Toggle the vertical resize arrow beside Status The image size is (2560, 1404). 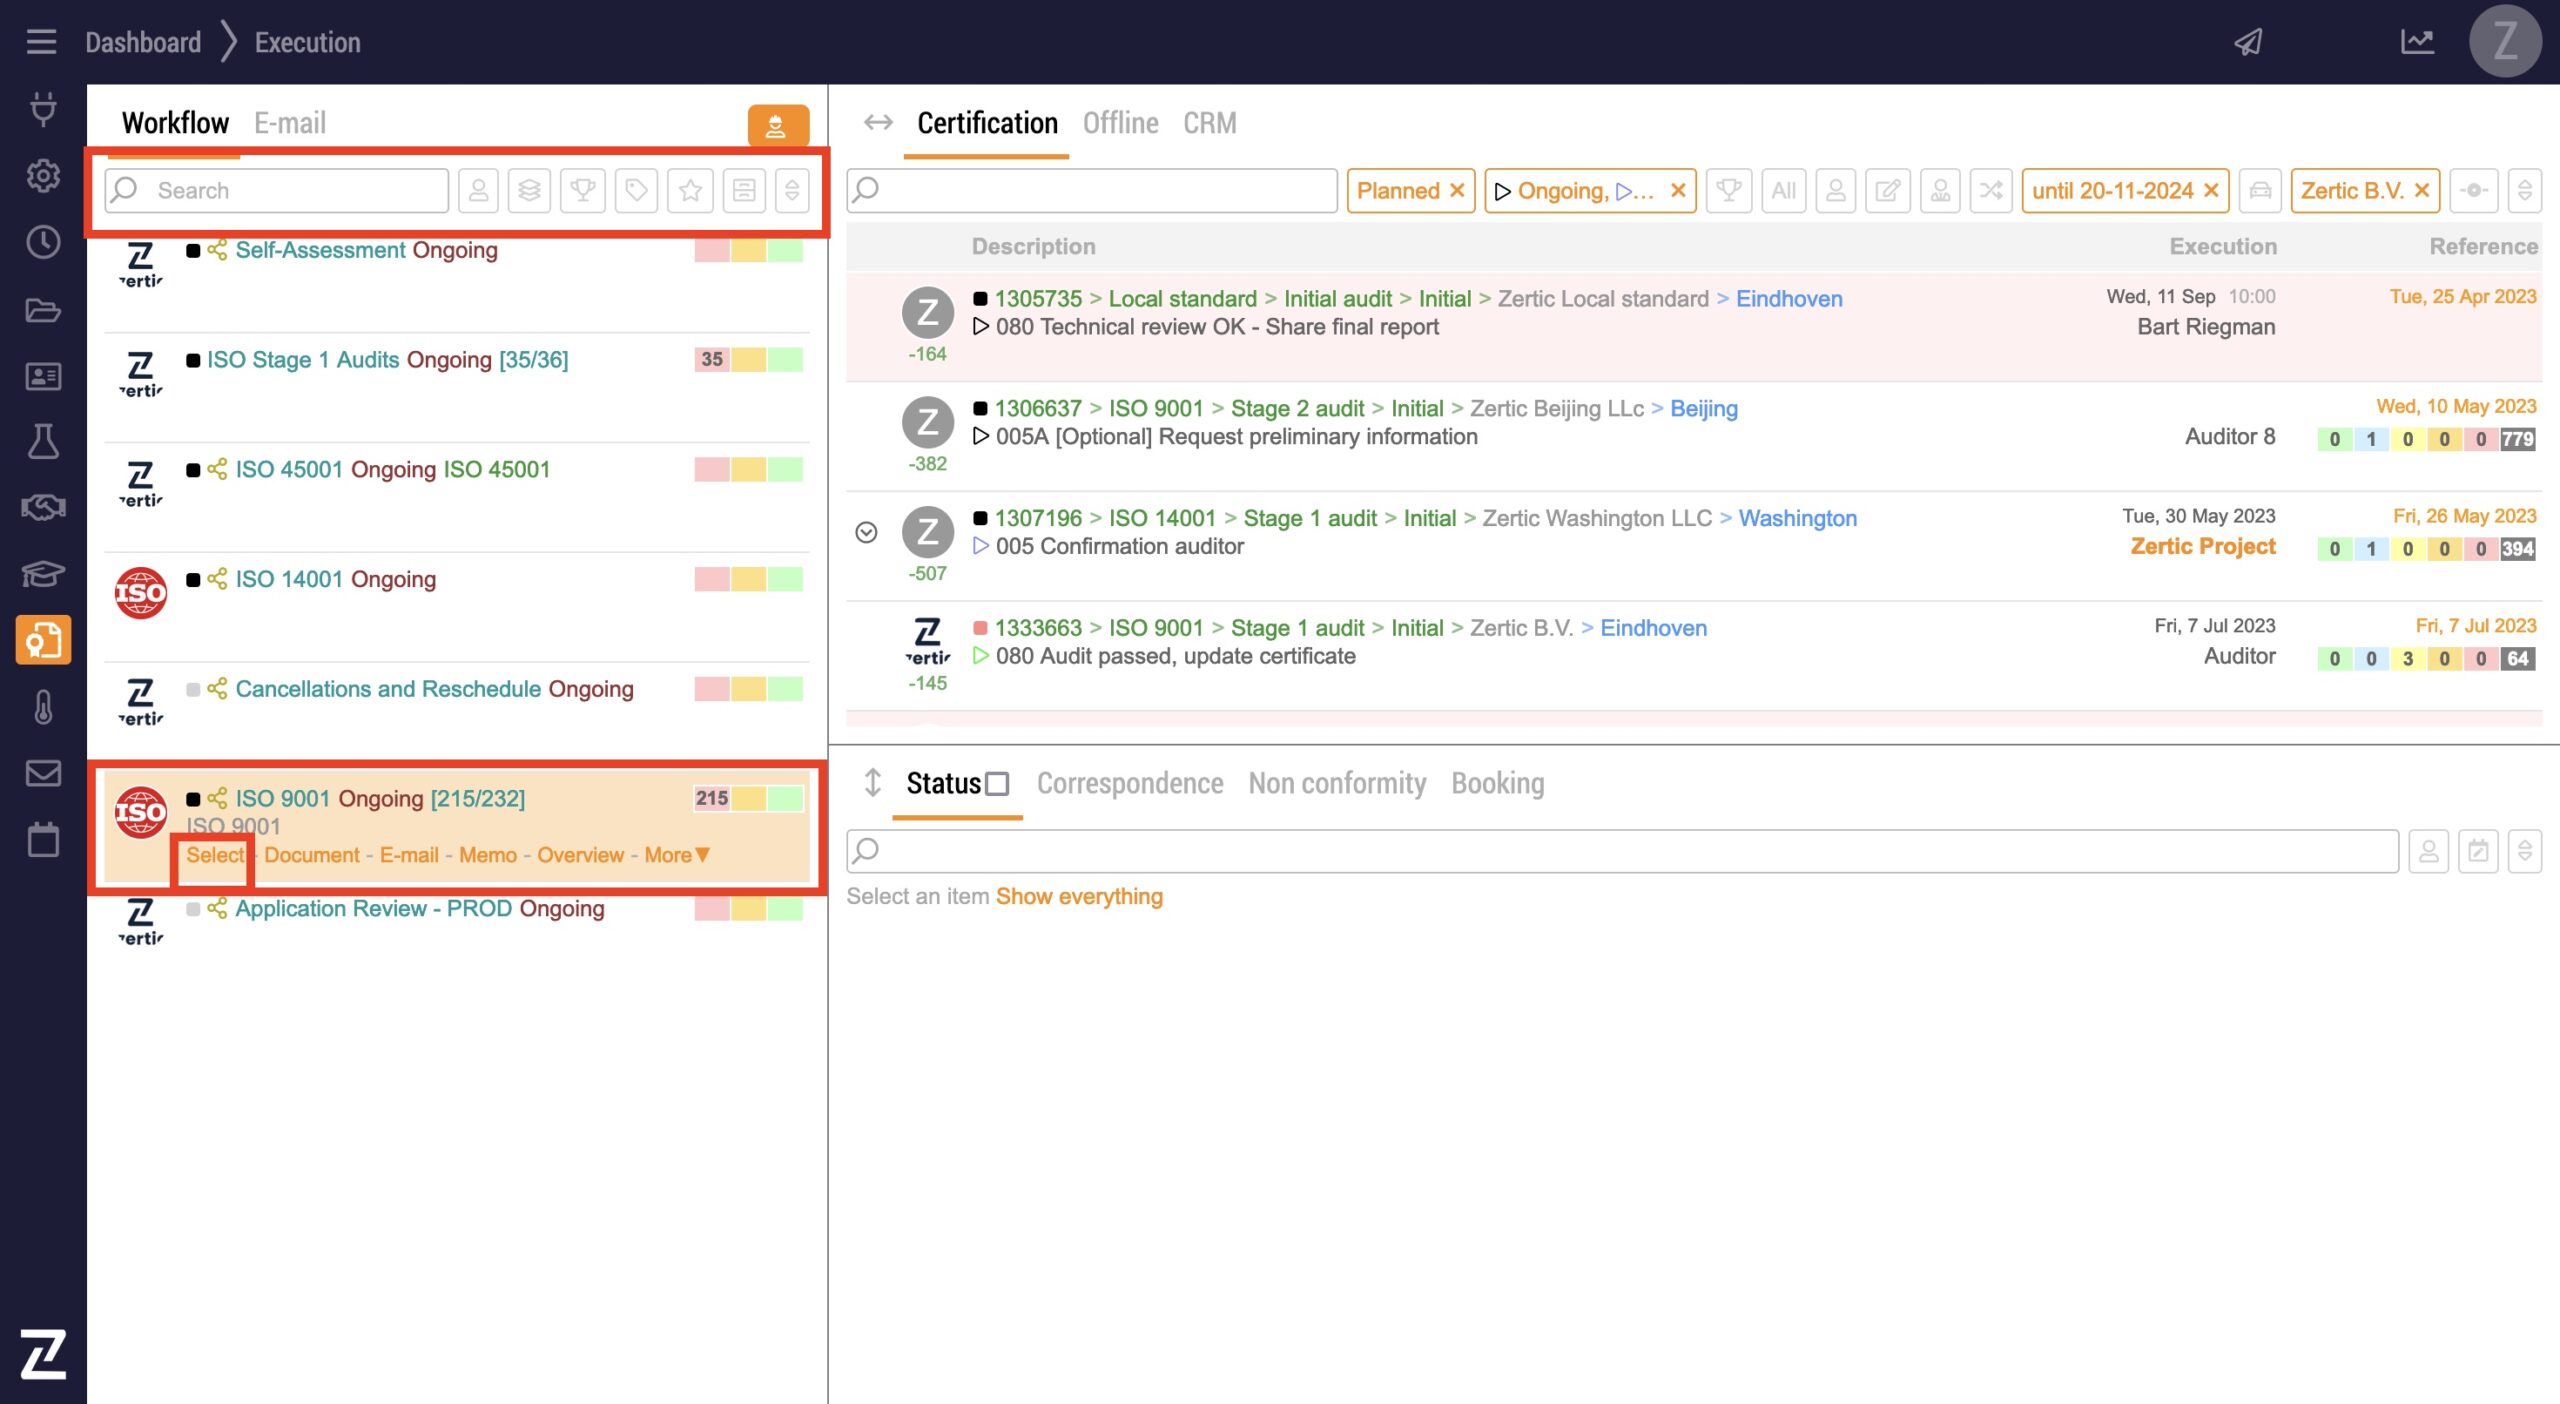(x=872, y=783)
